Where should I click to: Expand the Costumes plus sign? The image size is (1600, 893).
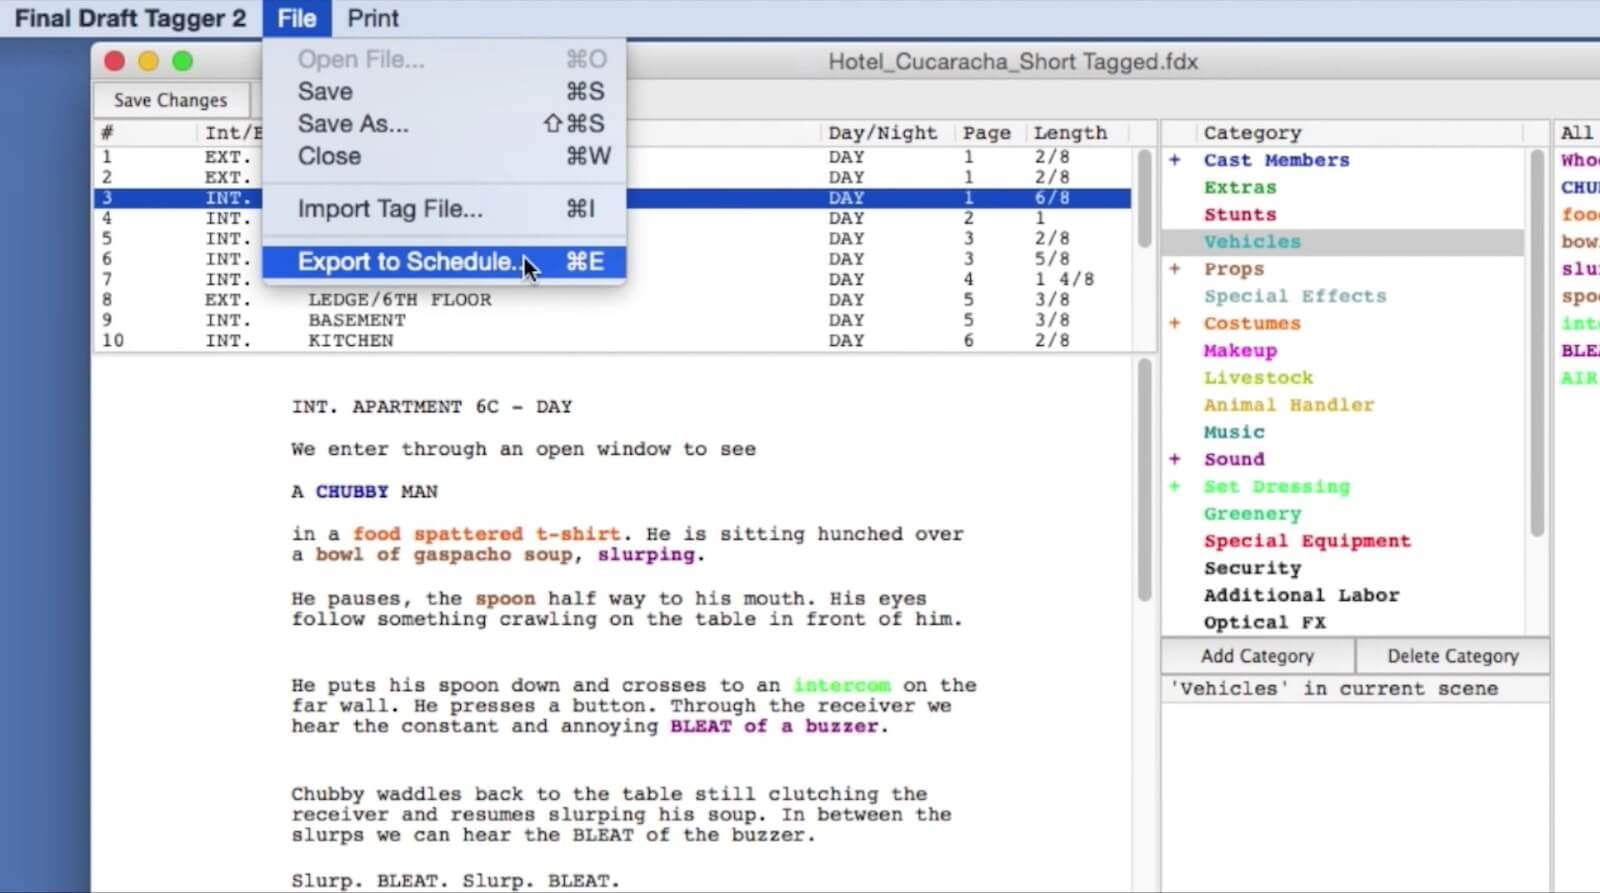point(1175,323)
